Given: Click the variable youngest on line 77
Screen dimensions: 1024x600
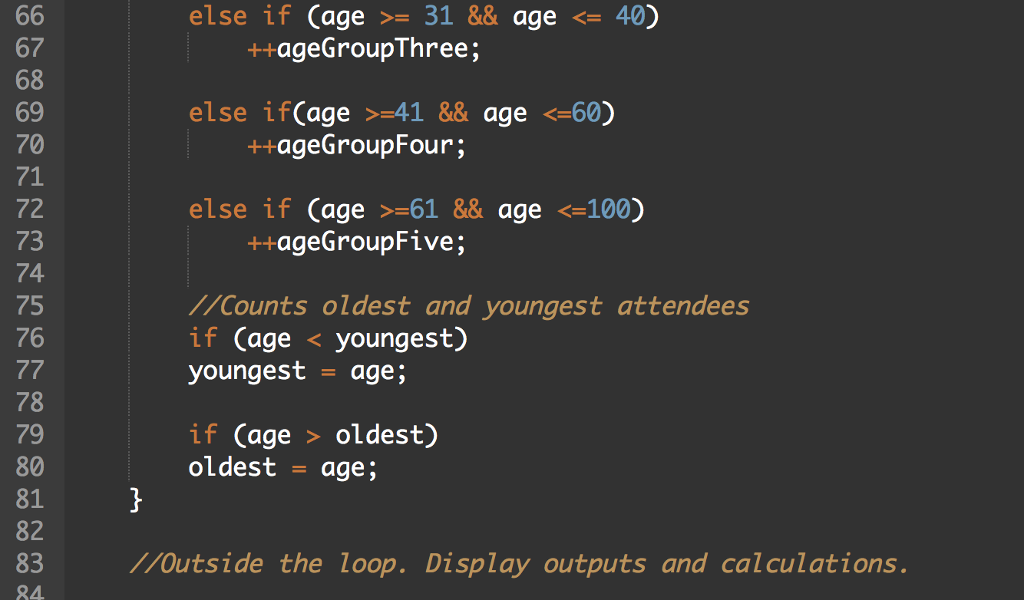Looking at the screenshot, I should pyautogui.click(x=247, y=370).
